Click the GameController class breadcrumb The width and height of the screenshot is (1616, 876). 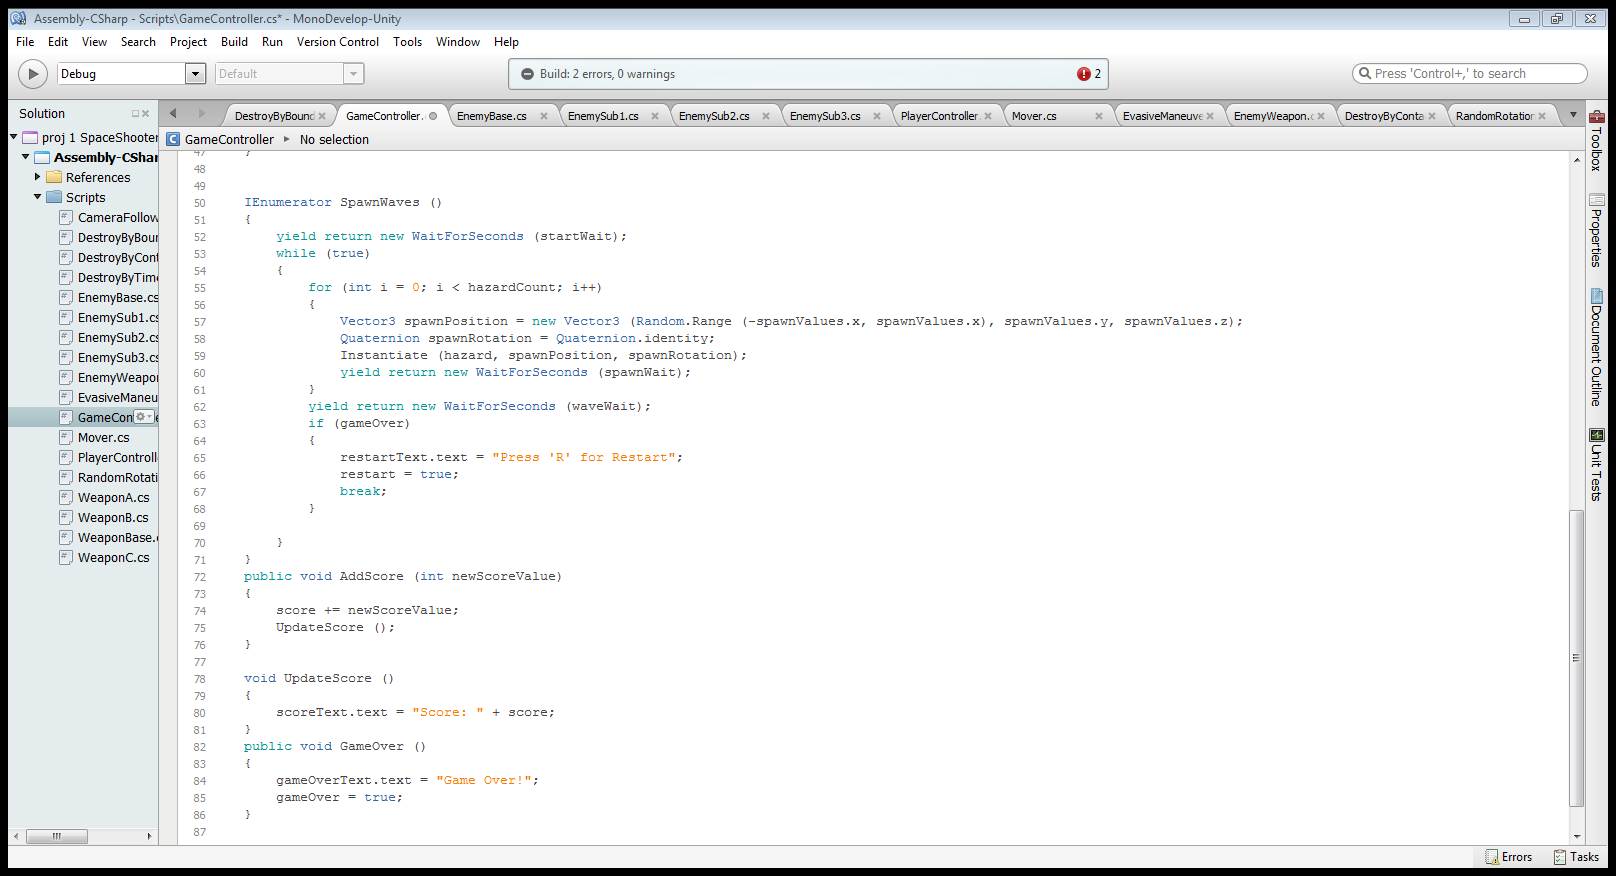tap(229, 140)
